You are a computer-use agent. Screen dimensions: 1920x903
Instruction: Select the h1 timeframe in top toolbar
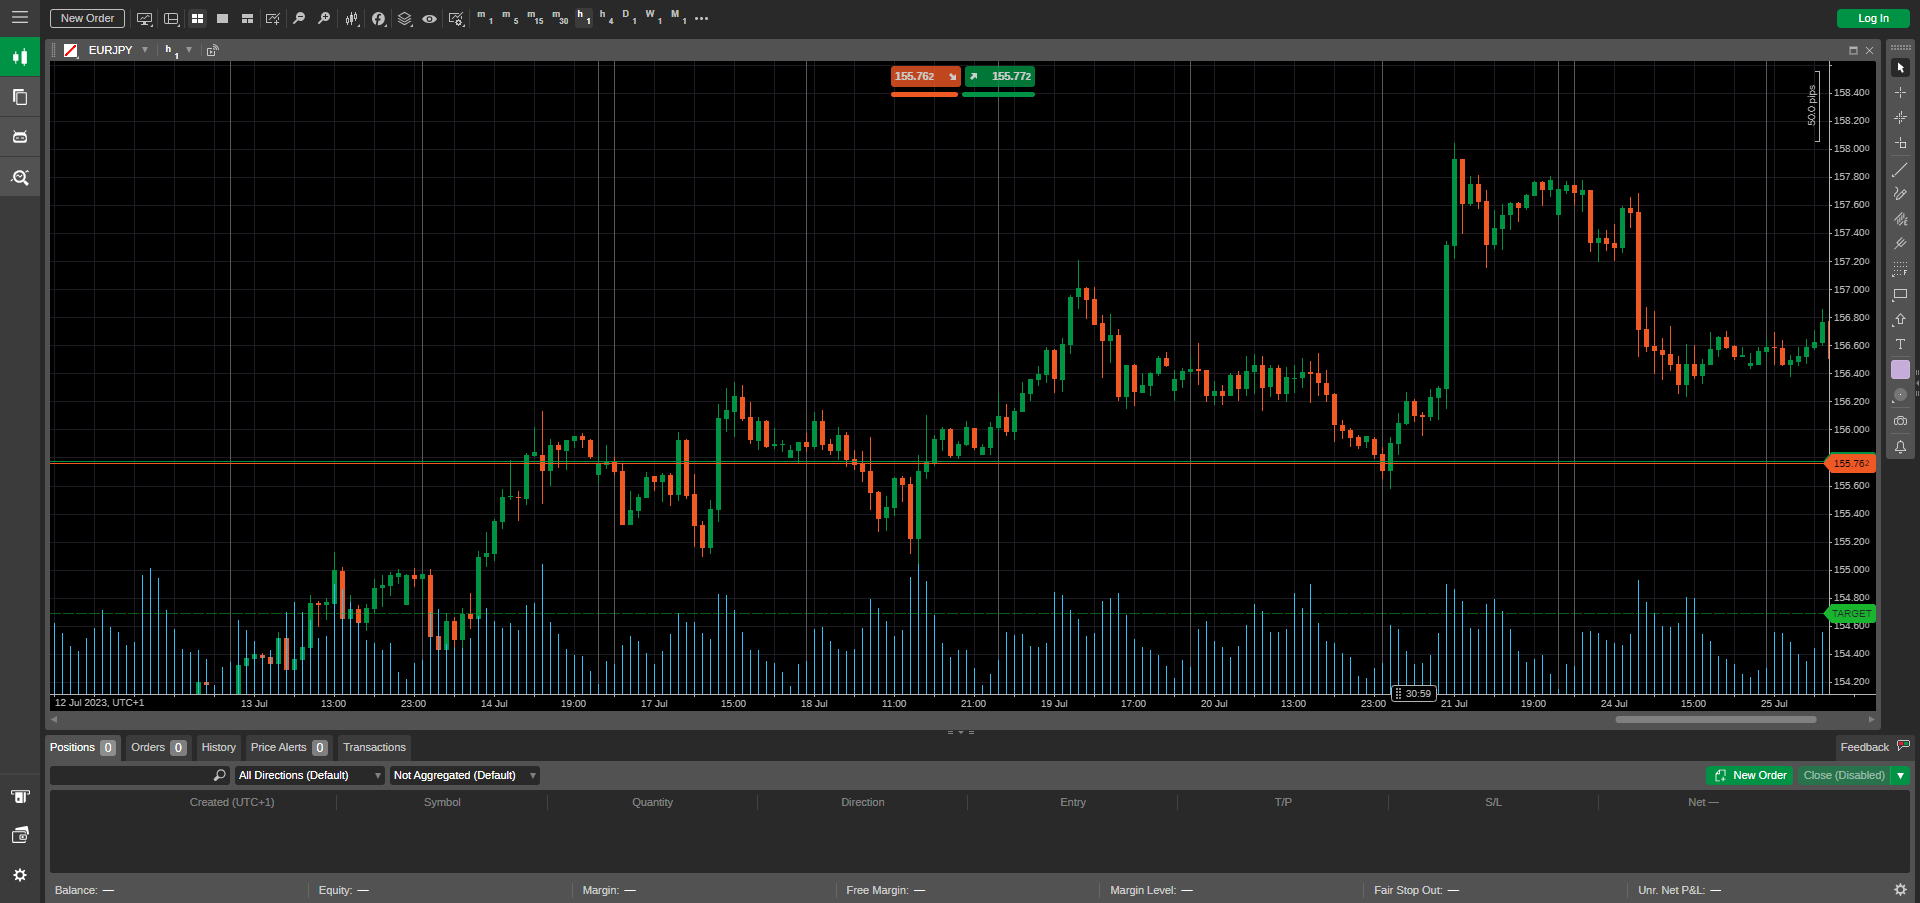coord(584,17)
